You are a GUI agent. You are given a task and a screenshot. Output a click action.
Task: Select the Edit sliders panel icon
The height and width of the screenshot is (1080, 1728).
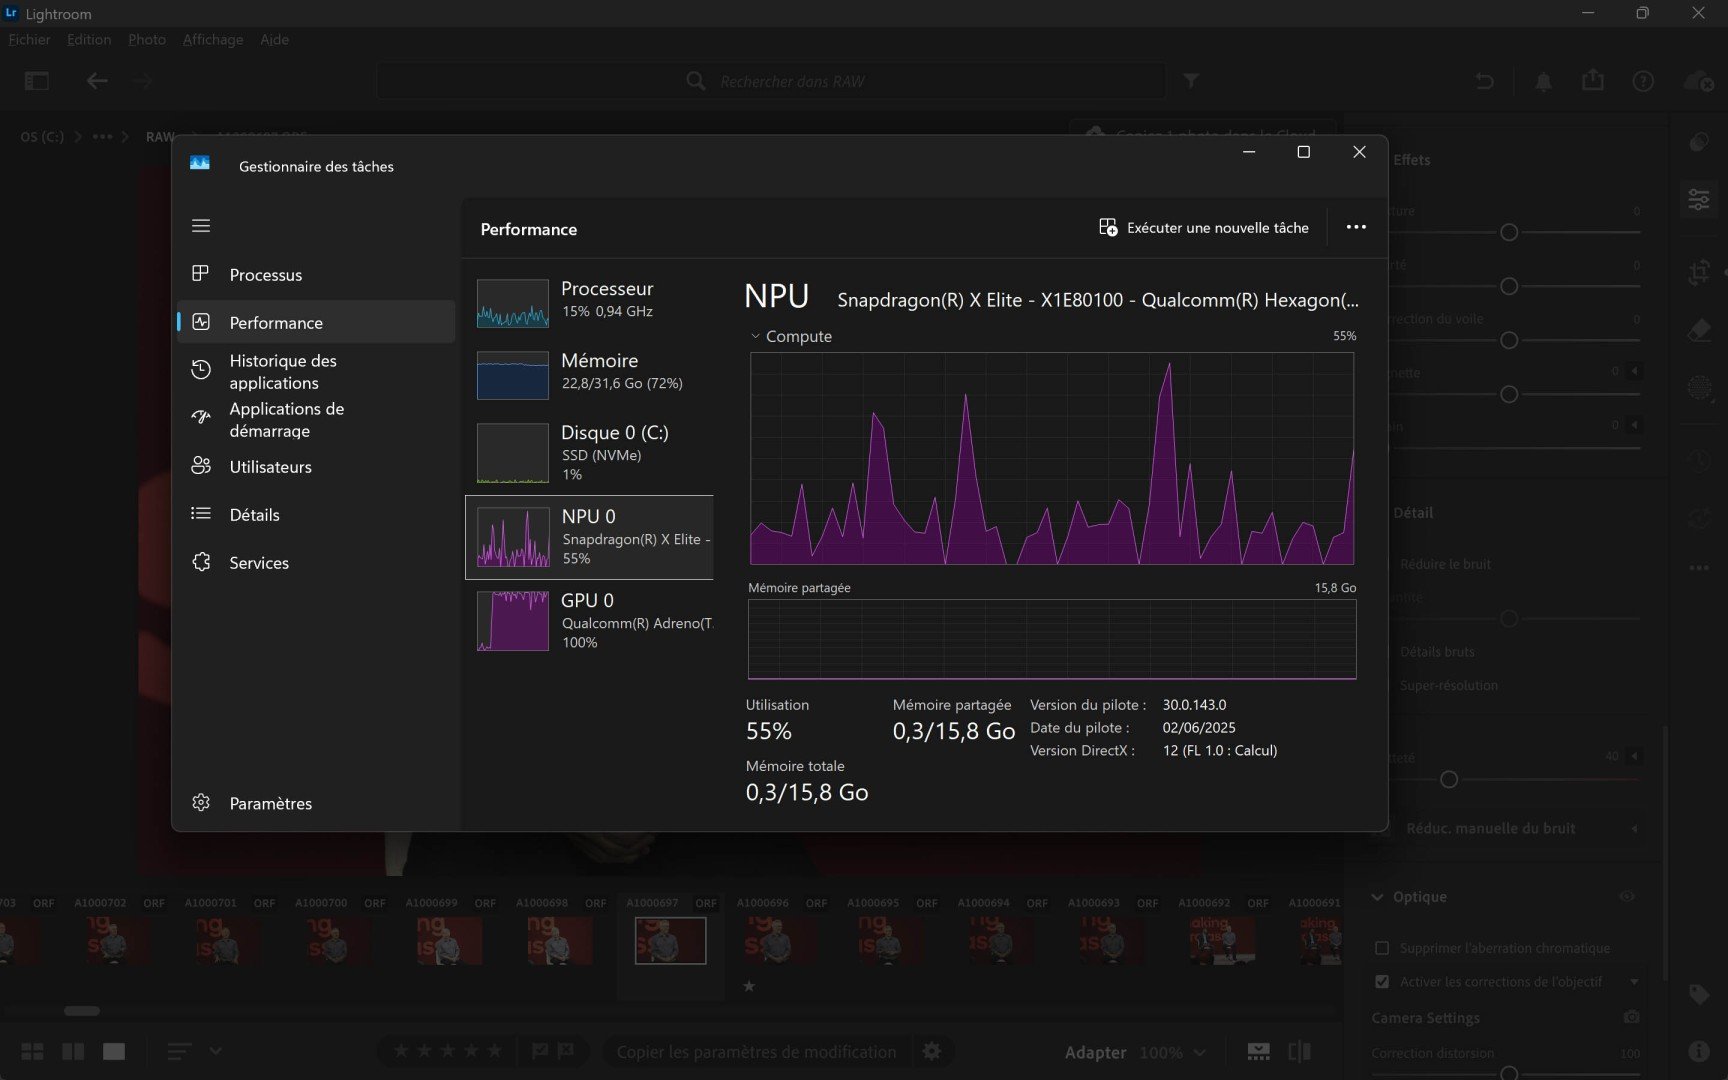[x=1699, y=200]
